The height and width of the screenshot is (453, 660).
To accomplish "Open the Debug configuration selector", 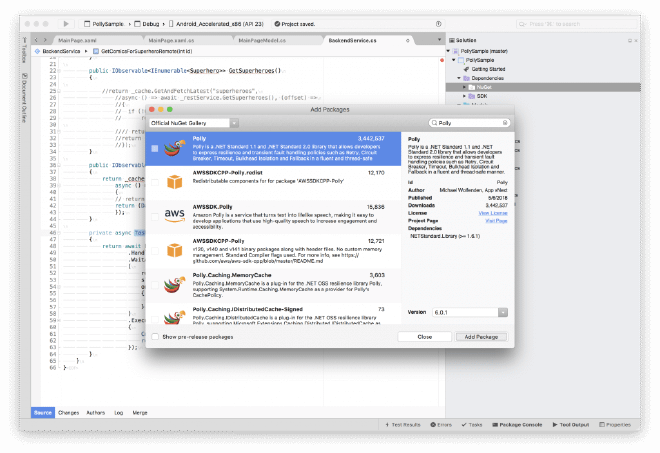I will pos(147,24).
